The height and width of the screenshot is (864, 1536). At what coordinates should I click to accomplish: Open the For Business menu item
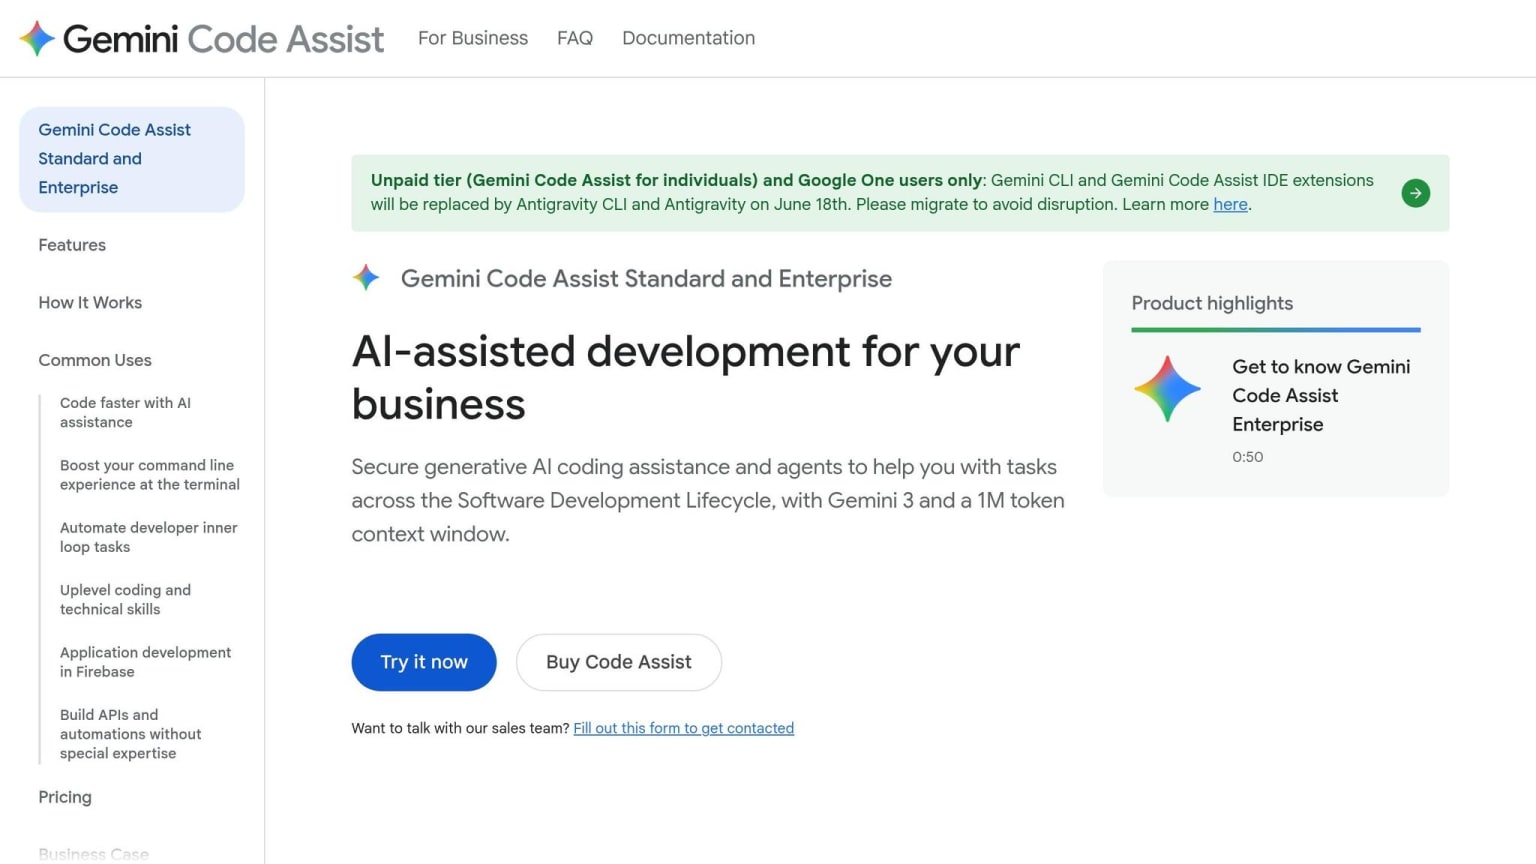pos(473,38)
